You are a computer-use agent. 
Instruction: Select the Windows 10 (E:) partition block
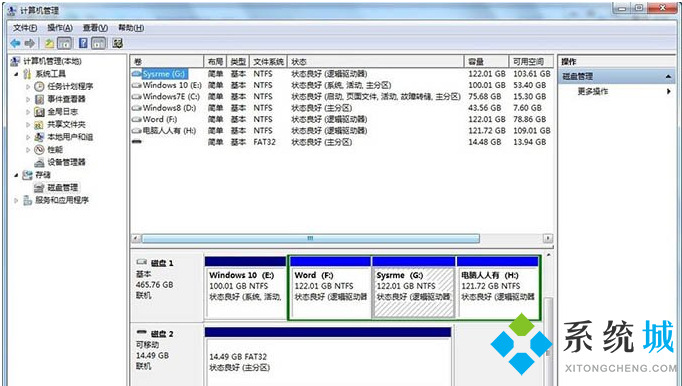pyautogui.click(x=245, y=287)
